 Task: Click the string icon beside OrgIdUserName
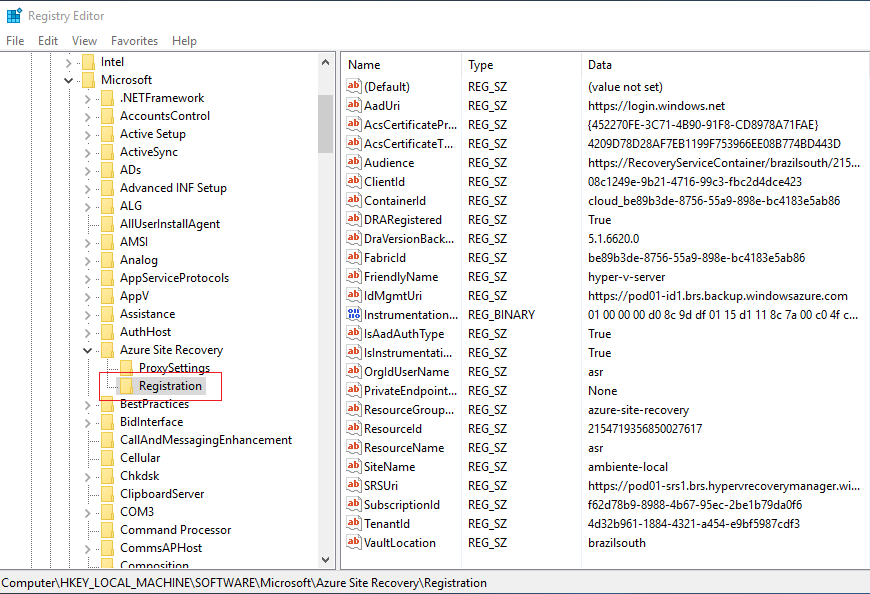click(x=353, y=371)
